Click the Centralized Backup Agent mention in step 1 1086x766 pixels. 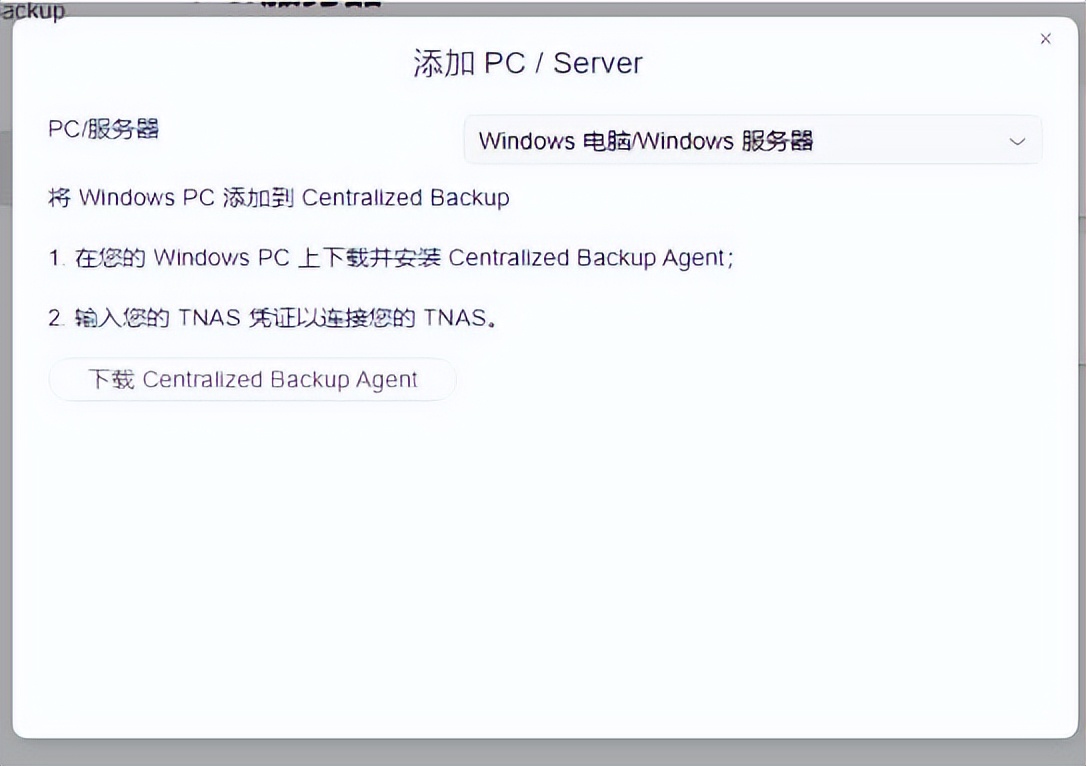590,258
